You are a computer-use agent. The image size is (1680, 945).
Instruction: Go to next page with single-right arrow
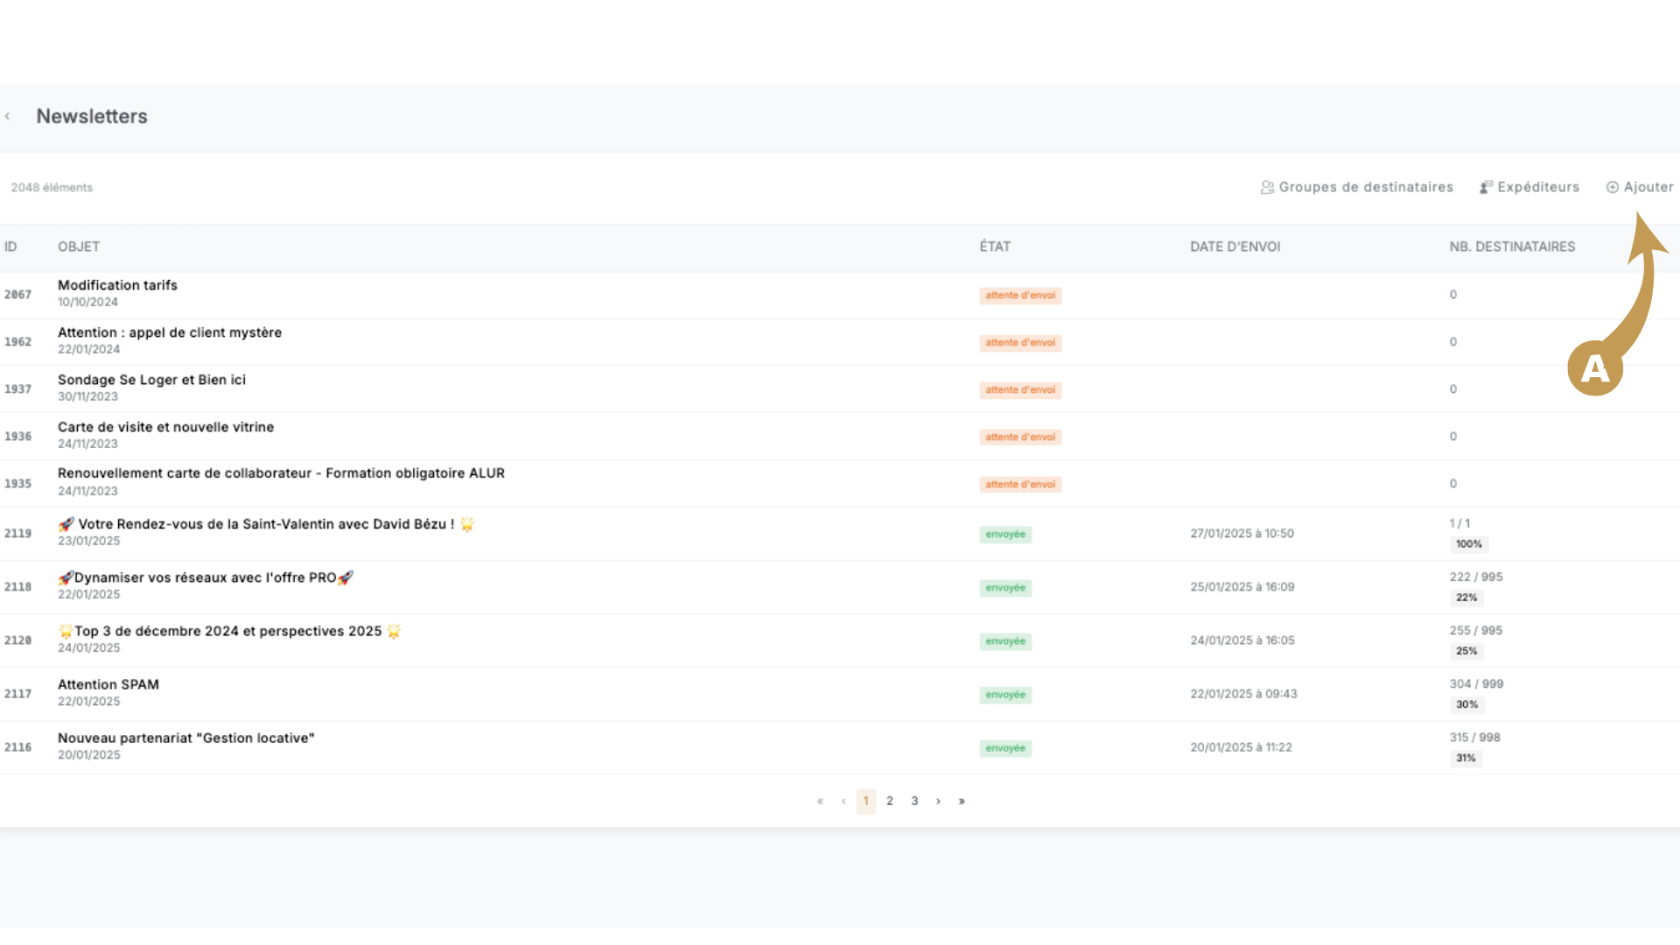[938, 801]
